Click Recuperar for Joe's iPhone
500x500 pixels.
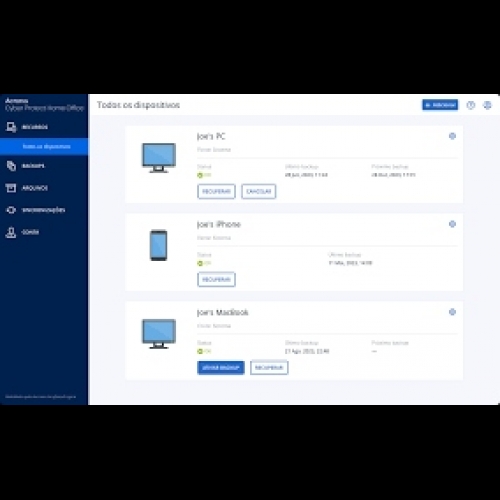pyautogui.click(x=216, y=279)
